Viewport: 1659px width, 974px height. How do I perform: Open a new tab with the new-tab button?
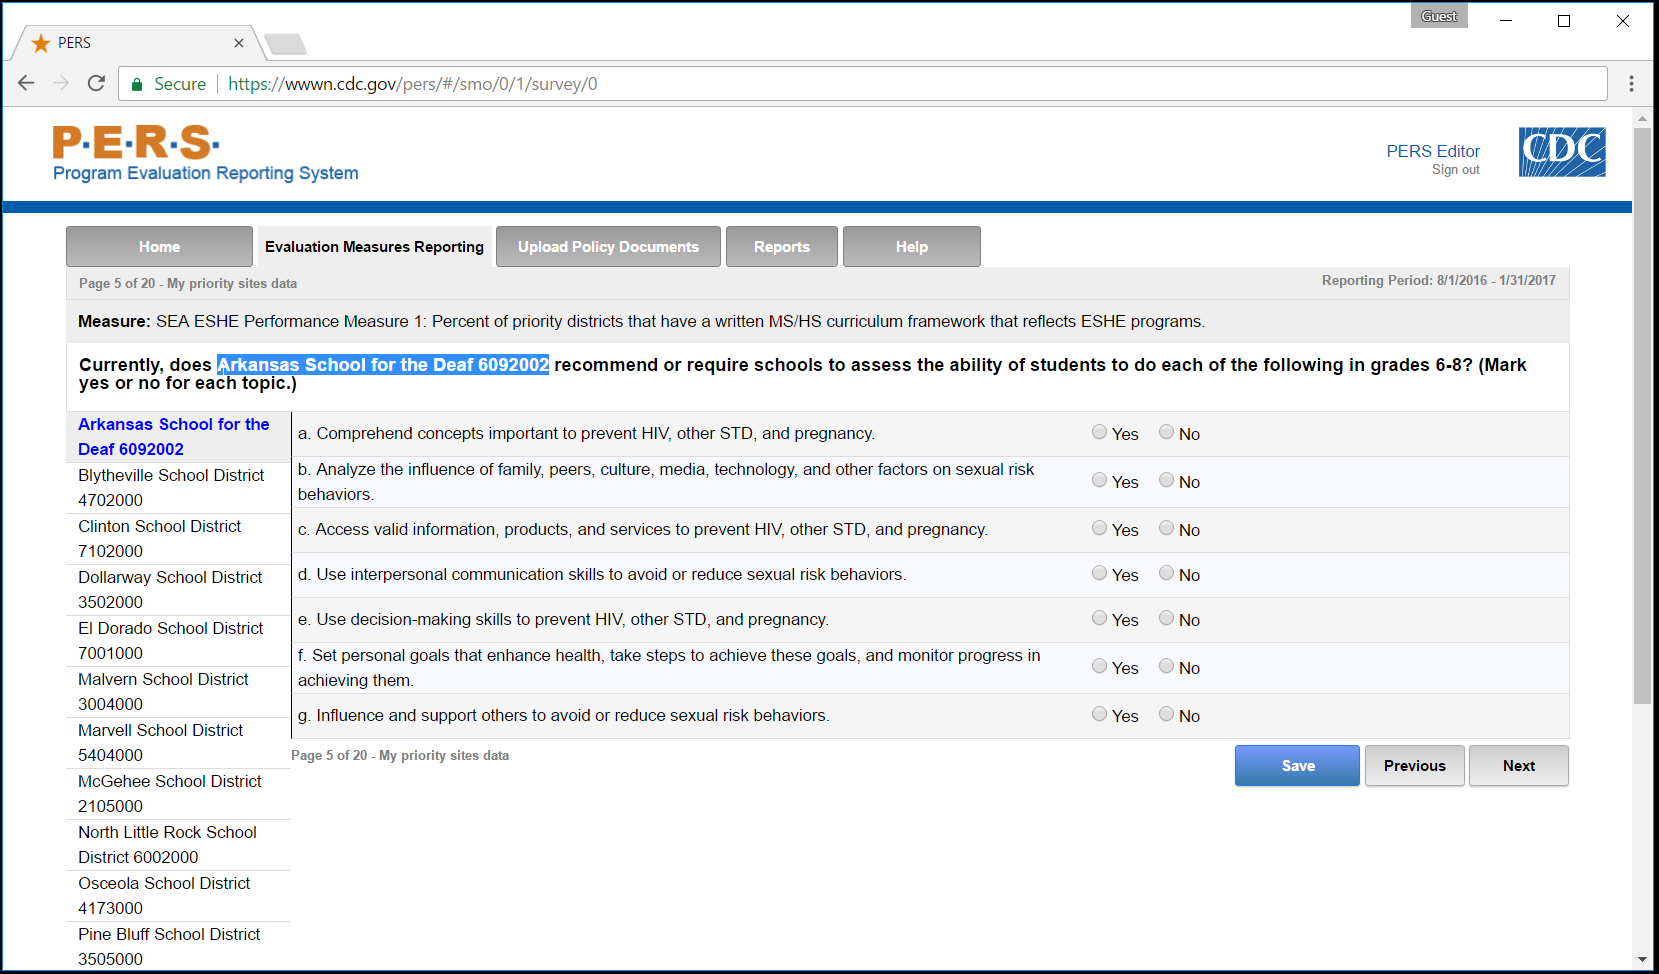(x=286, y=44)
